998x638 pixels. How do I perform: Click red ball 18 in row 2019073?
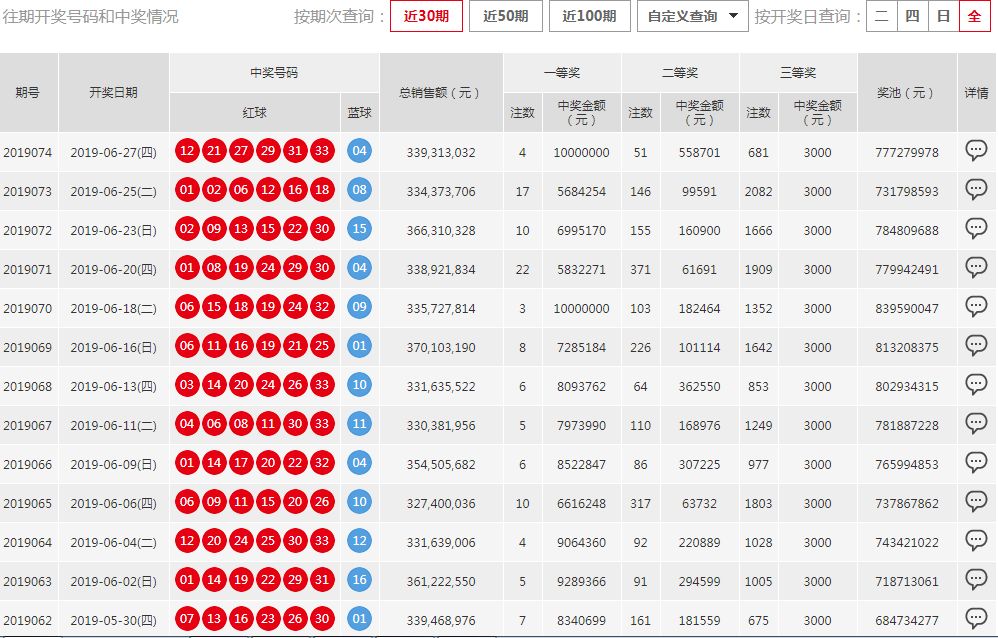click(322, 190)
